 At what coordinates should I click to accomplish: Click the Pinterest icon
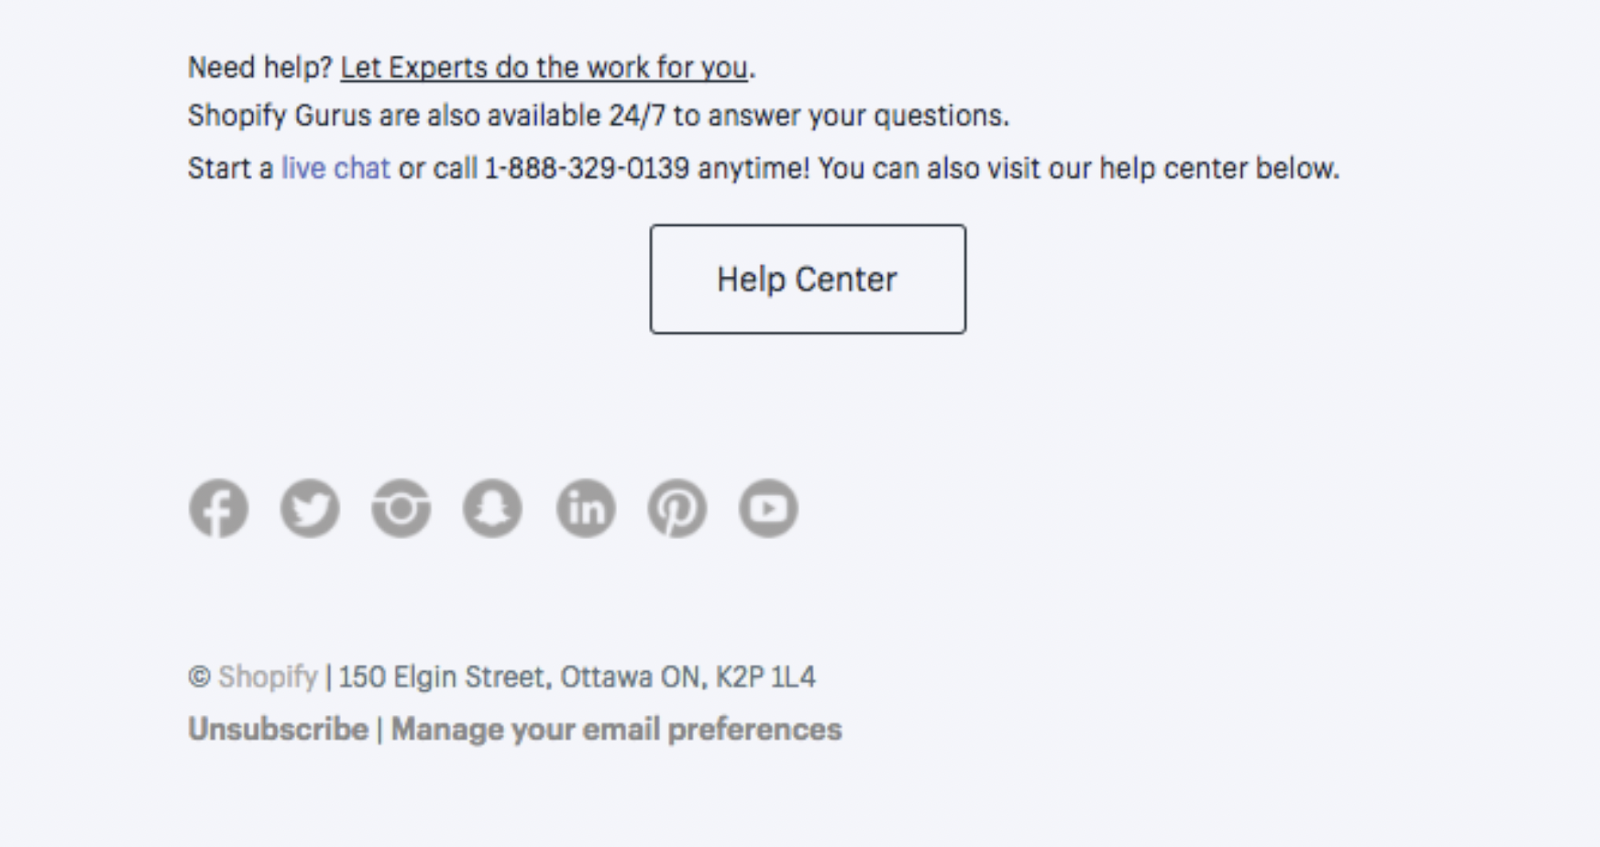pos(677,508)
